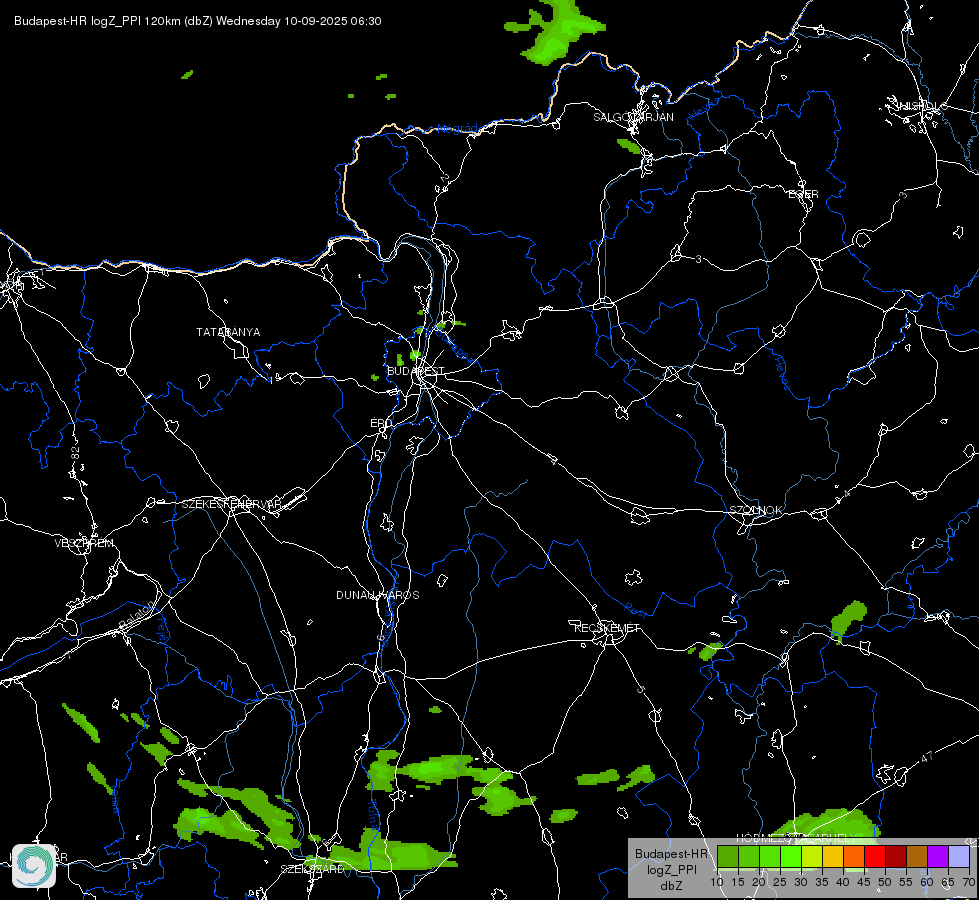Select the 60–65 dBZ purple legend swatch
979x900 pixels.
[938, 856]
